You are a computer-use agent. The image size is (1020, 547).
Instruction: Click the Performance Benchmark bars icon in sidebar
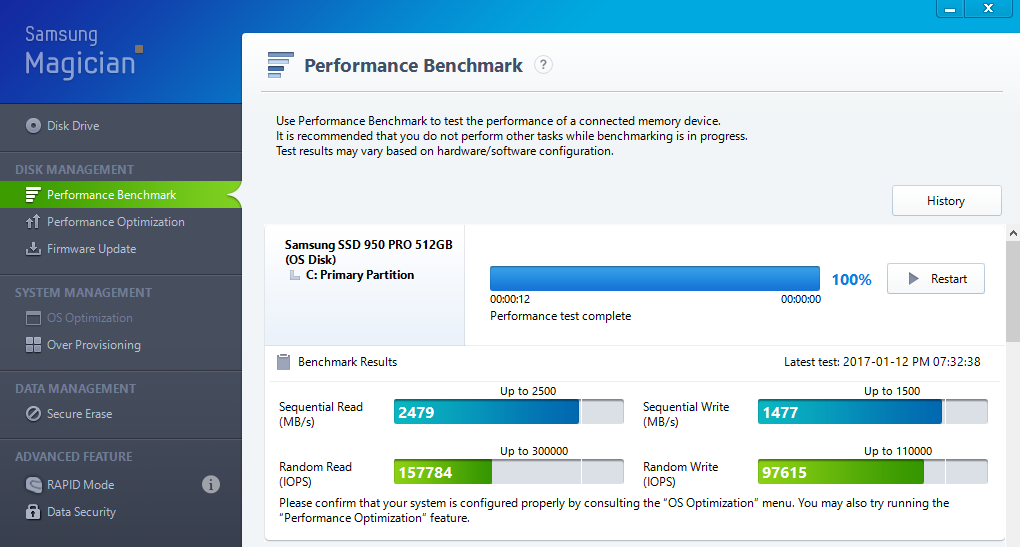click(x=33, y=194)
